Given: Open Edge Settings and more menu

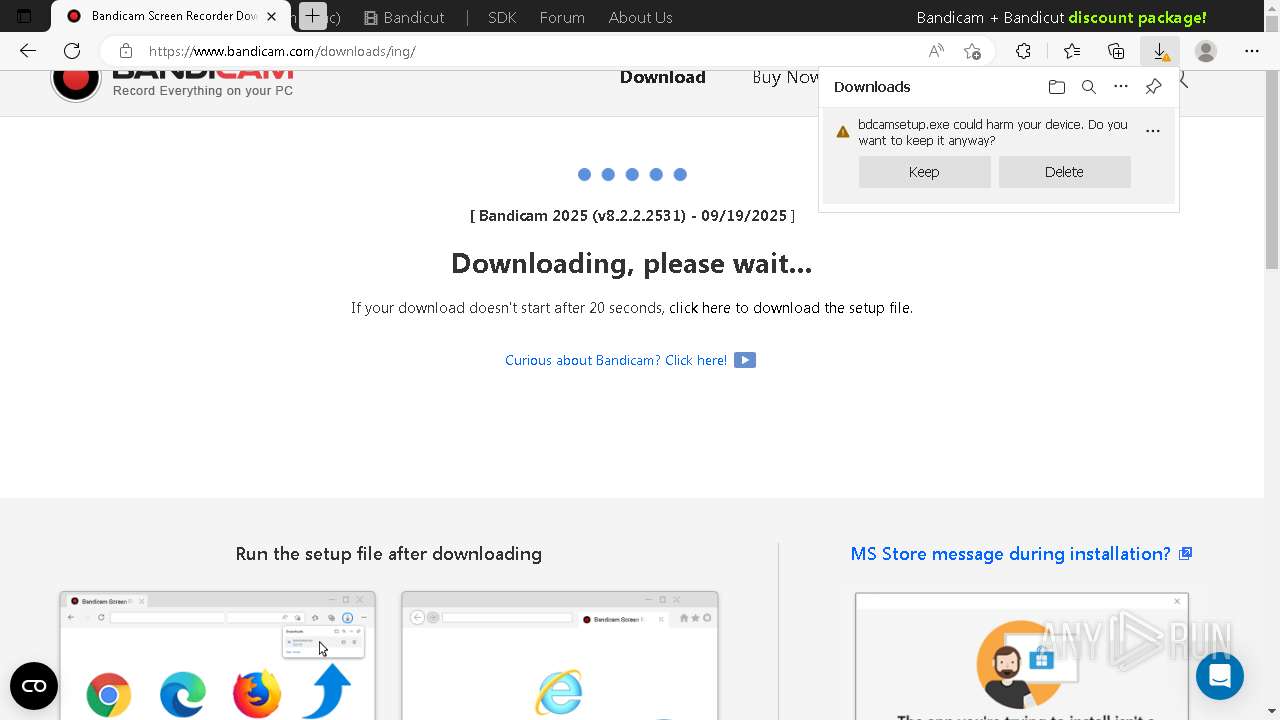Looking at the screenshot, I should [x=1252, y=51].
